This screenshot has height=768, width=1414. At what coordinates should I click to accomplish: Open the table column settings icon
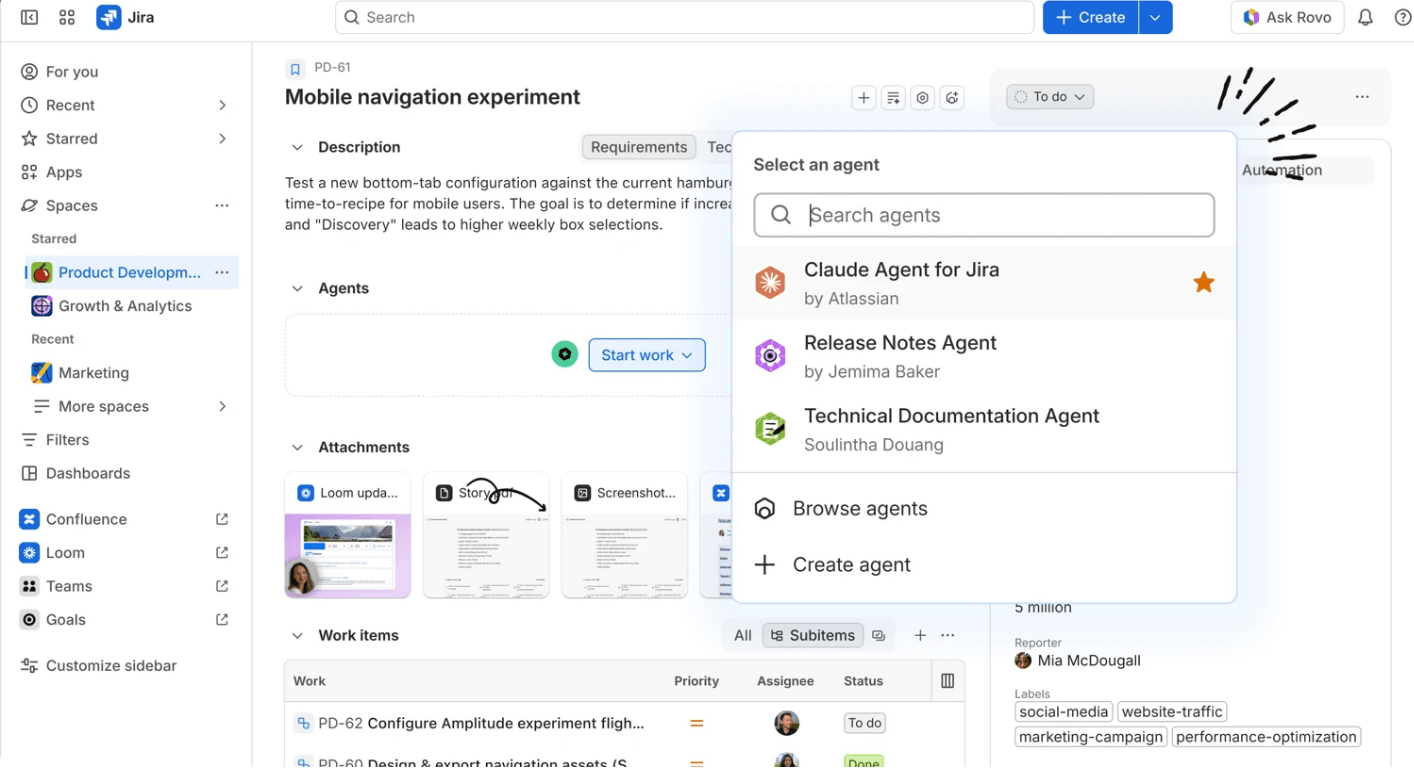947,681
